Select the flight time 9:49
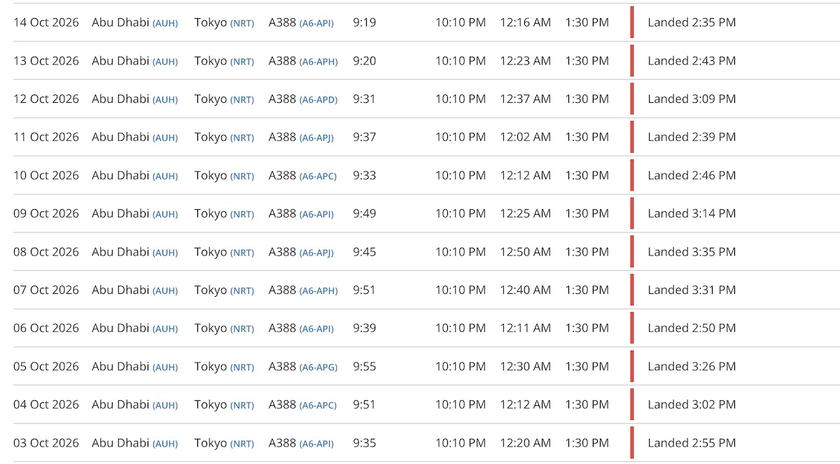Image resolution: width=840 pixels, height=464 pixels. (x=364, y=213)
